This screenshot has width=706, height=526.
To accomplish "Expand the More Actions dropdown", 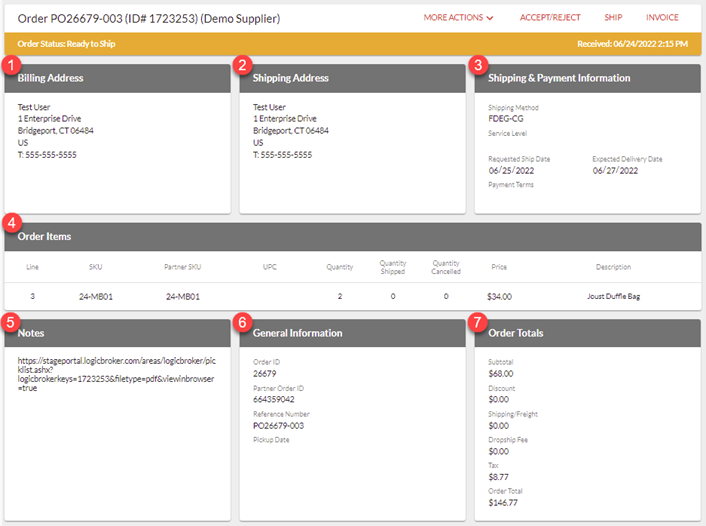I will pyautogui.click(x=458, y=18).
